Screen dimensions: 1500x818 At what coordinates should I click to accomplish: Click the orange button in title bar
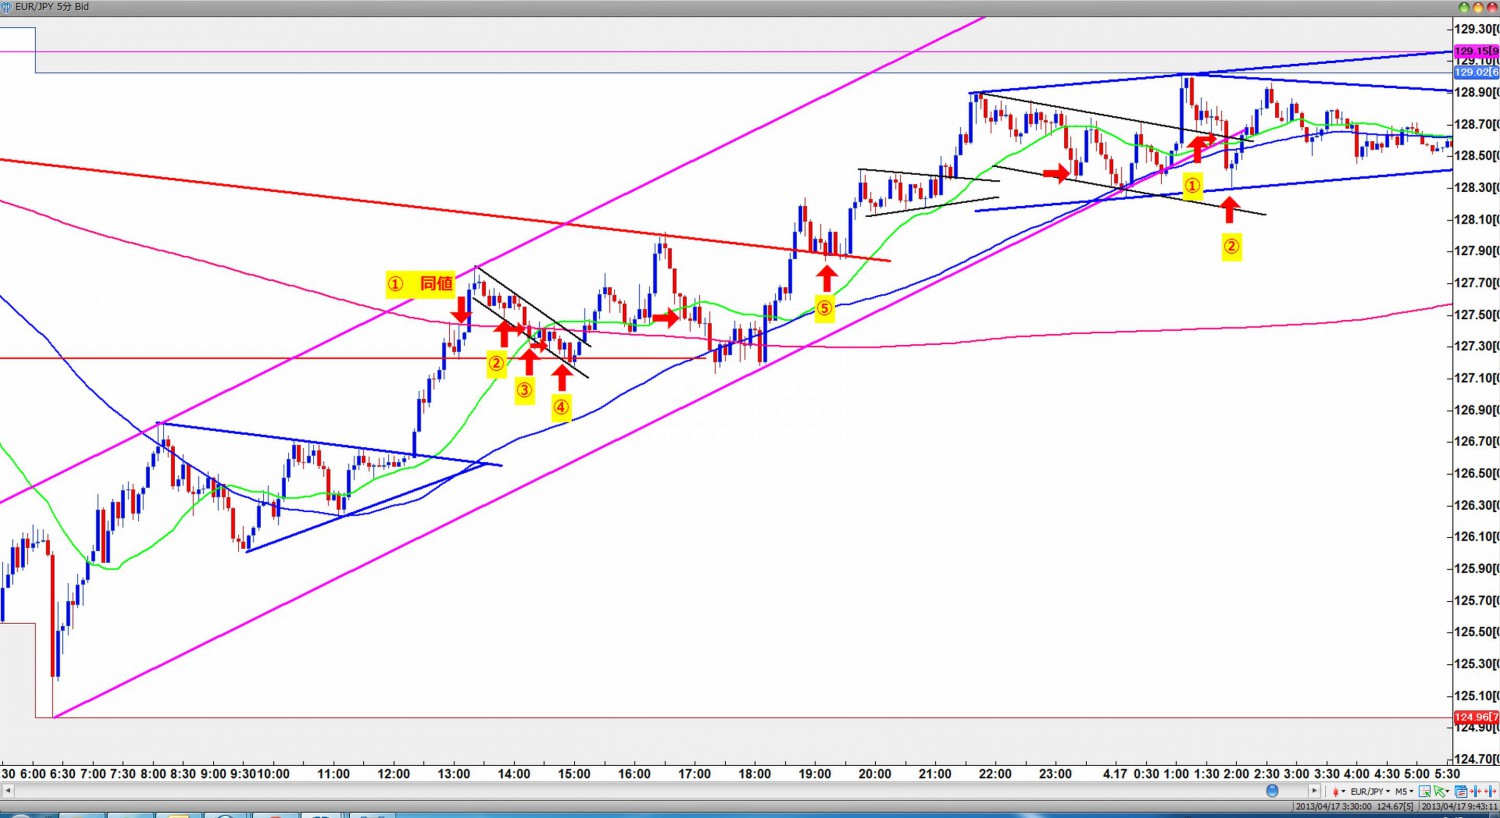(1478, 7)
